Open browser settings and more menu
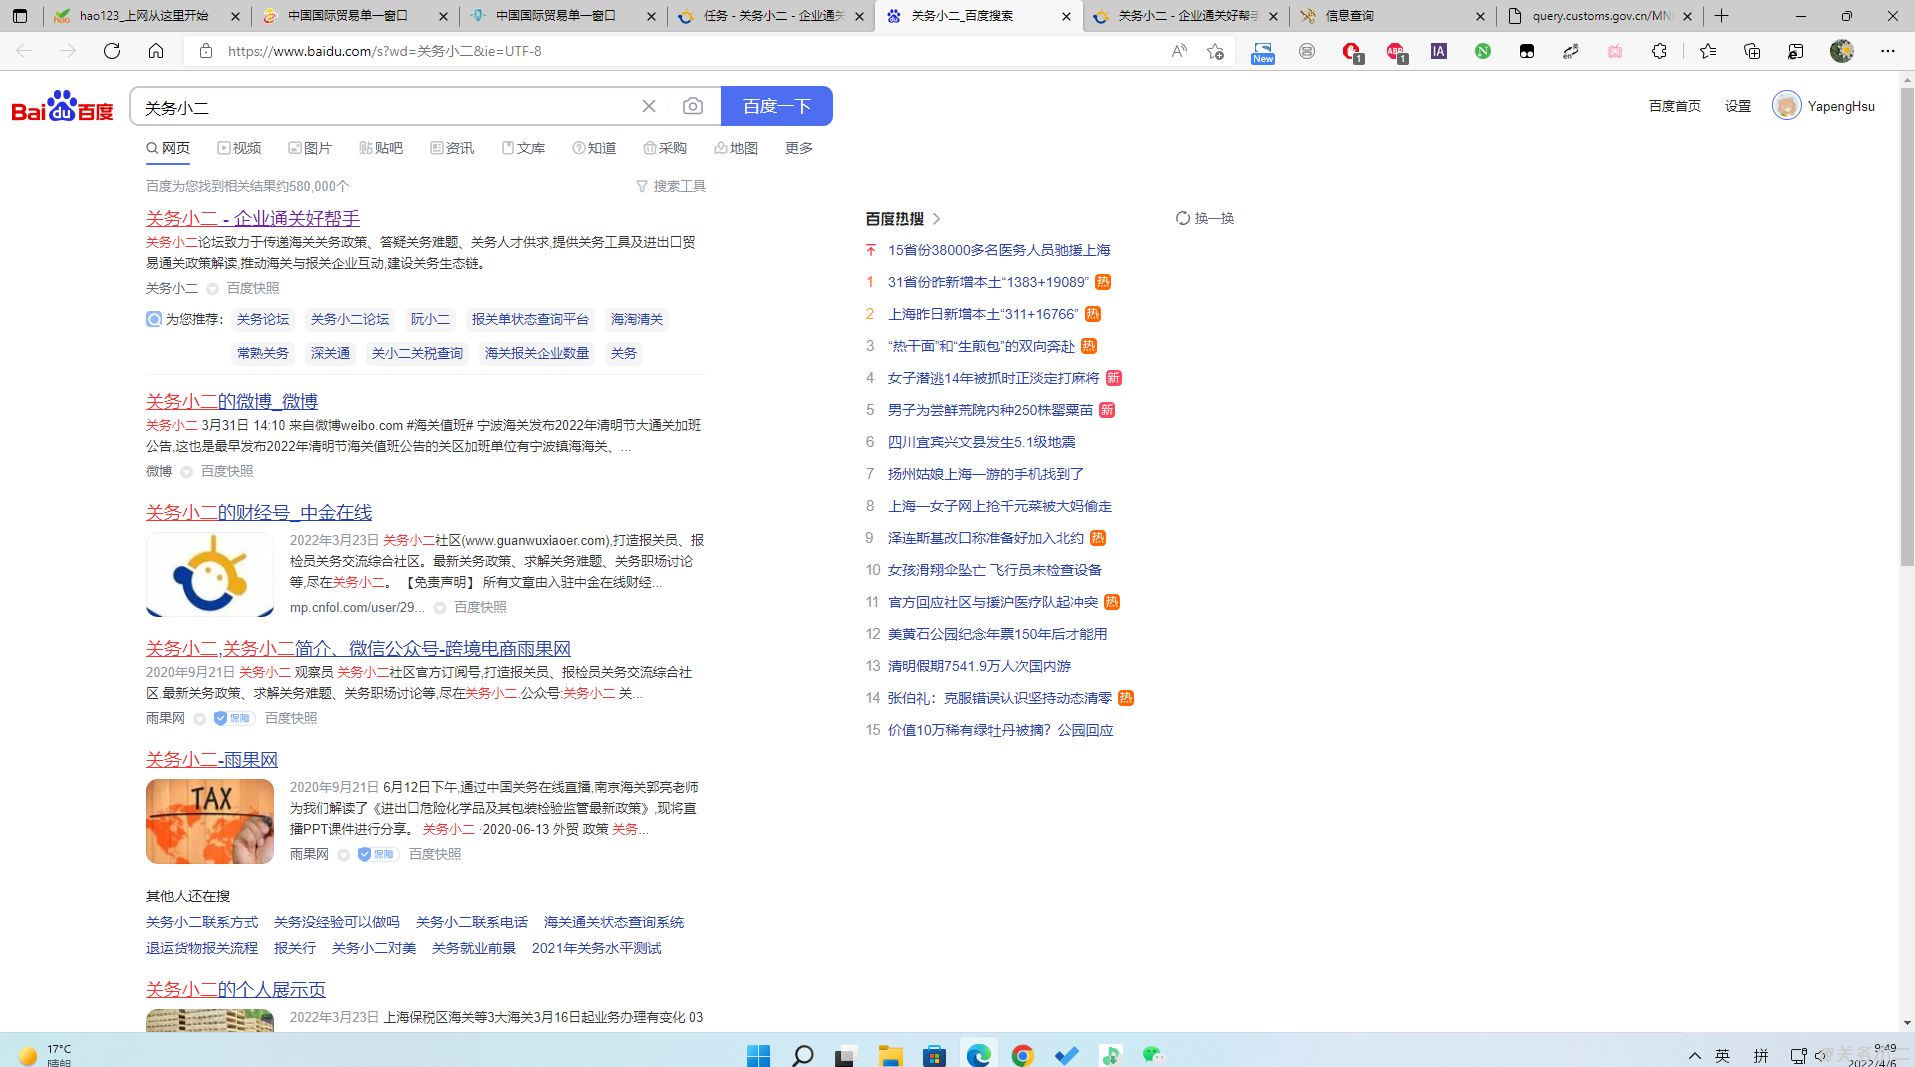1915x1067 pixels. 1888,51
